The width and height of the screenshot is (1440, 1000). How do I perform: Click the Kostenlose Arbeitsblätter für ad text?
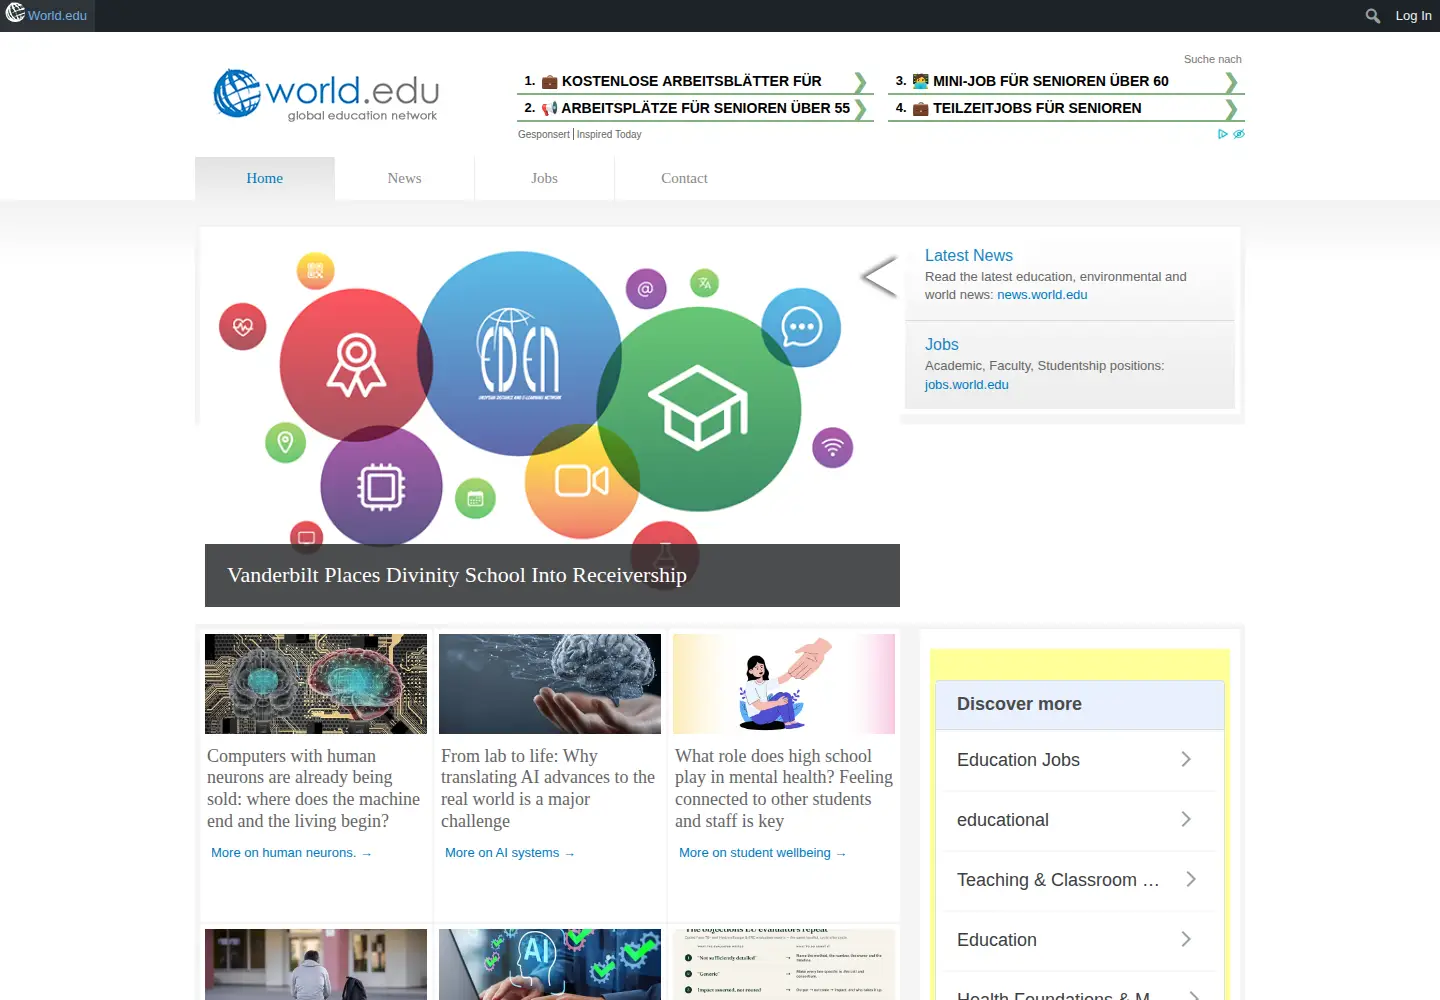(x=691, y=81)
